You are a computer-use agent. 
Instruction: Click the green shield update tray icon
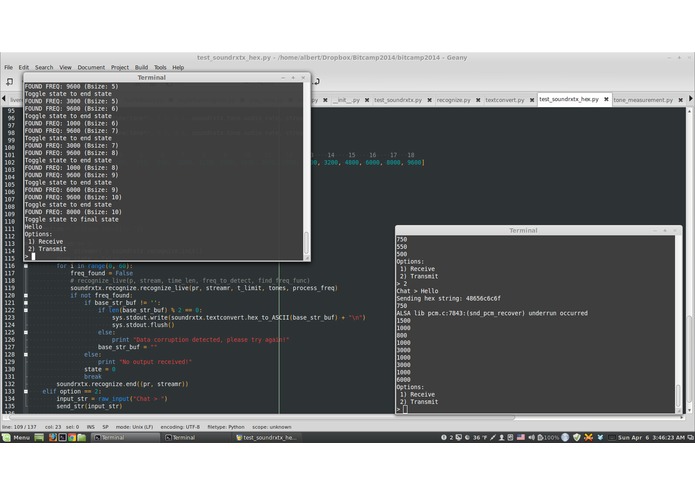[577, 437]
